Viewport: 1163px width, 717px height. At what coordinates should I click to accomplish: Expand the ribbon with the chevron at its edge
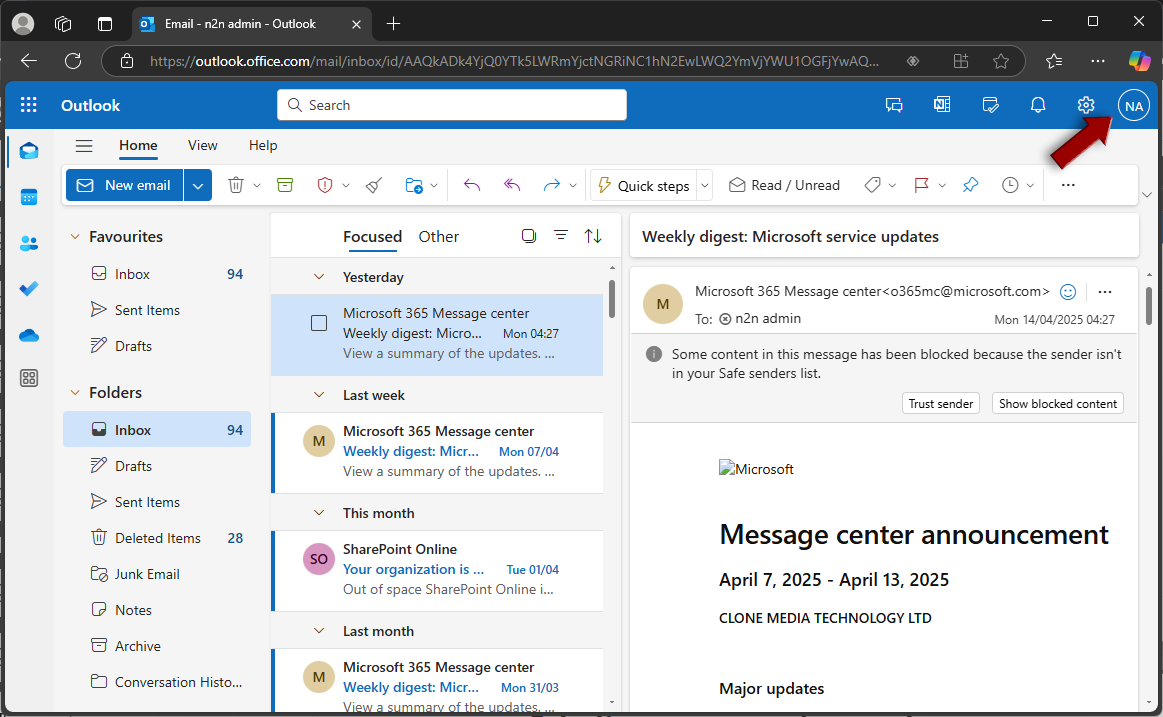(x=1147, y=195)
